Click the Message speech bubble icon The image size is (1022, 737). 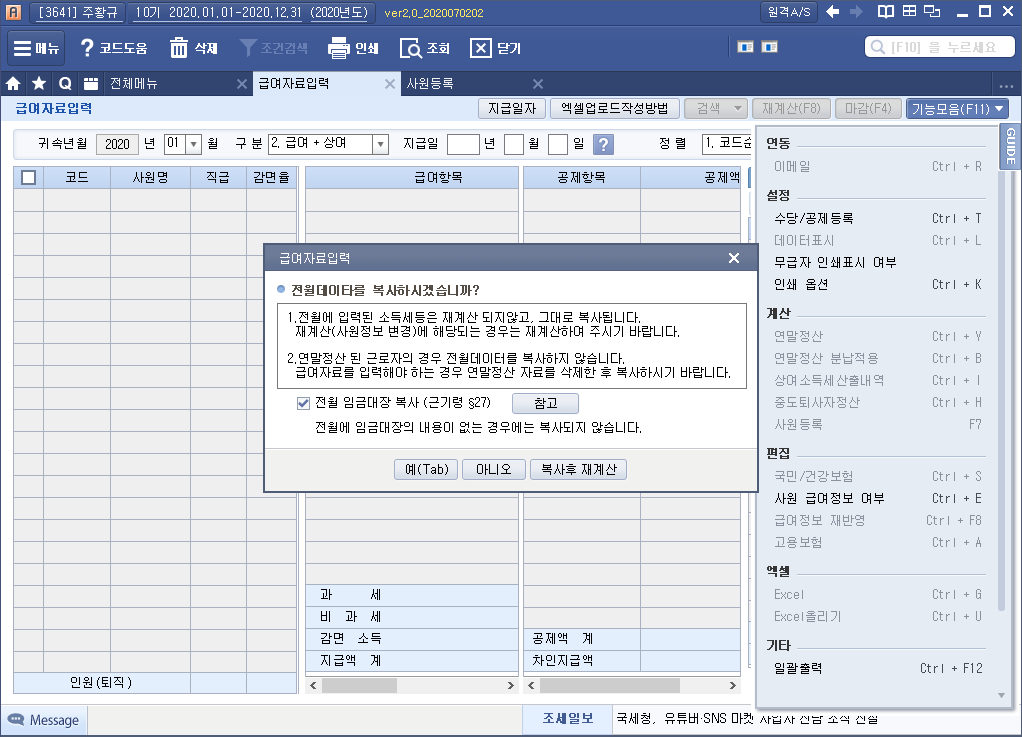16,719
